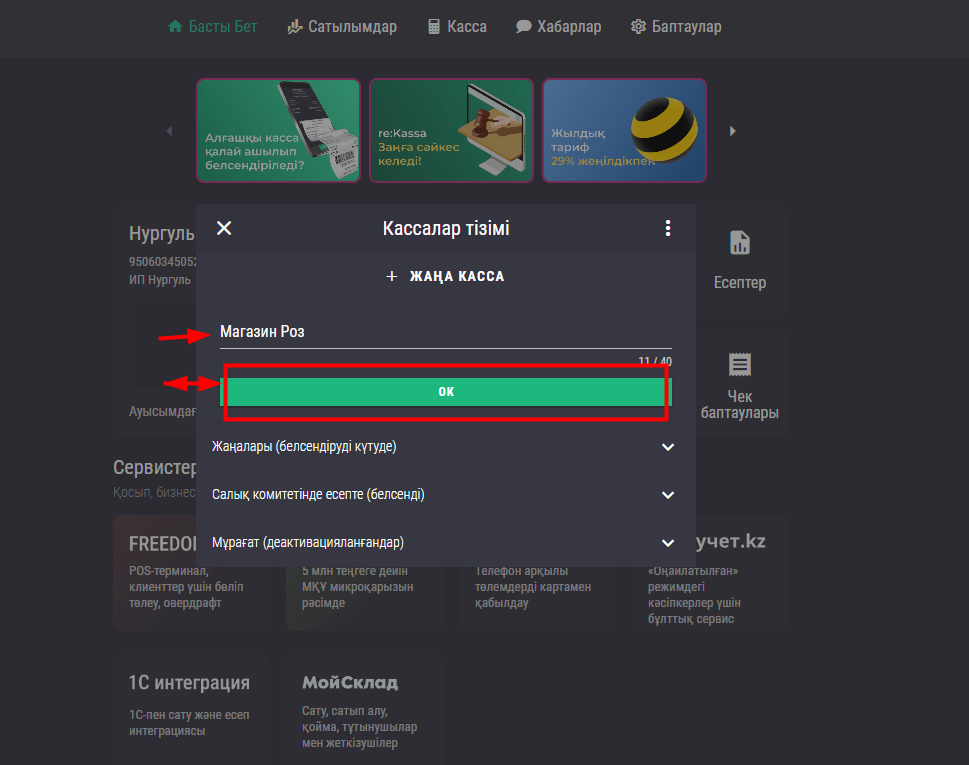The image size is (969, 765).
Task: Open the banner about activating first cash register
Action: (279, 130)
